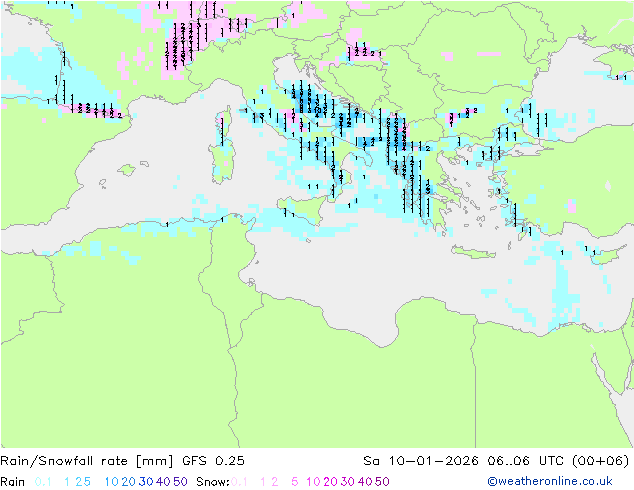The height and width of the screenshot is (490, 634).
Task: Select the pink snow legend value 5
Action: [x=295, y=482]
